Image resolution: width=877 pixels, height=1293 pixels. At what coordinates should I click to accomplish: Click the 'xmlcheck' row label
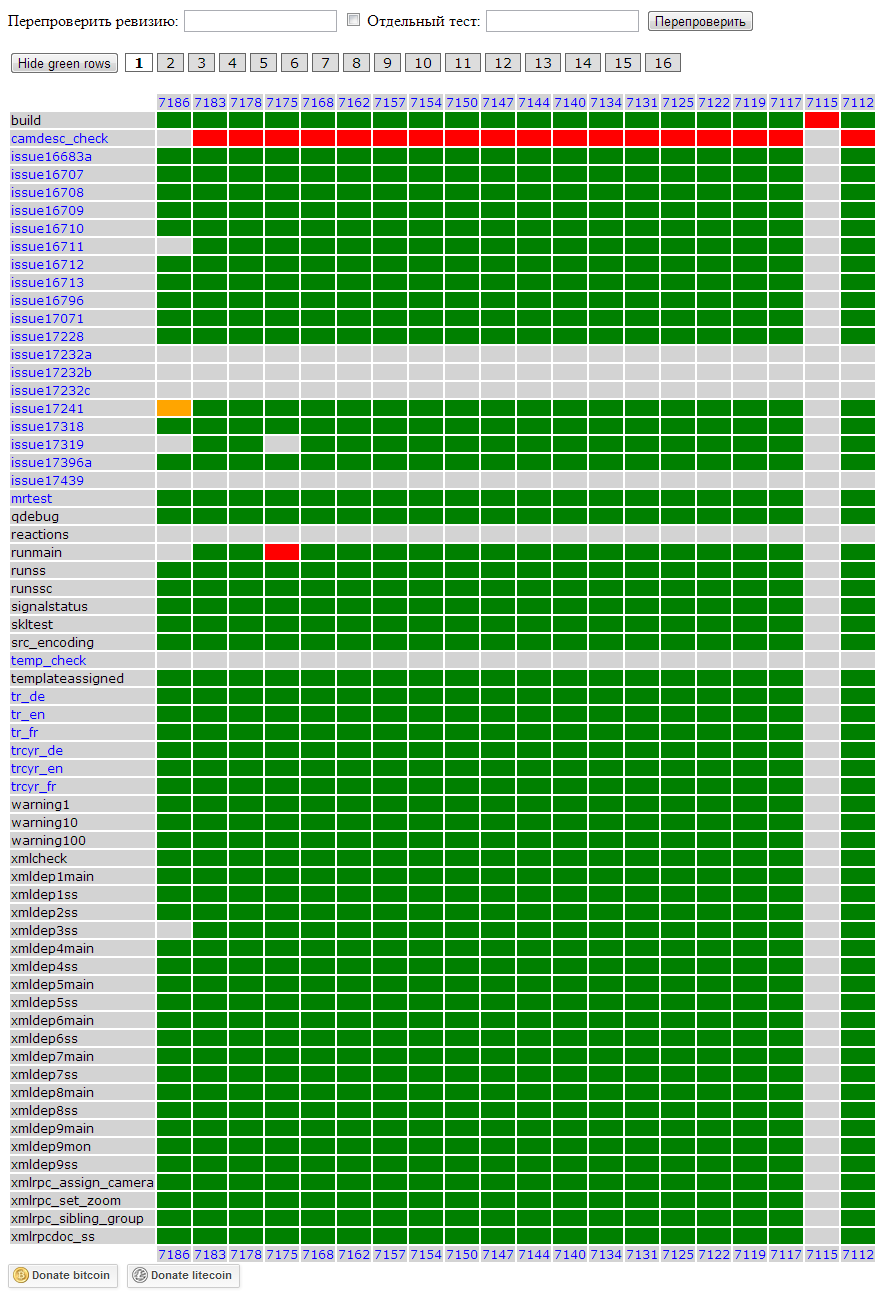(x=39, y=858)
